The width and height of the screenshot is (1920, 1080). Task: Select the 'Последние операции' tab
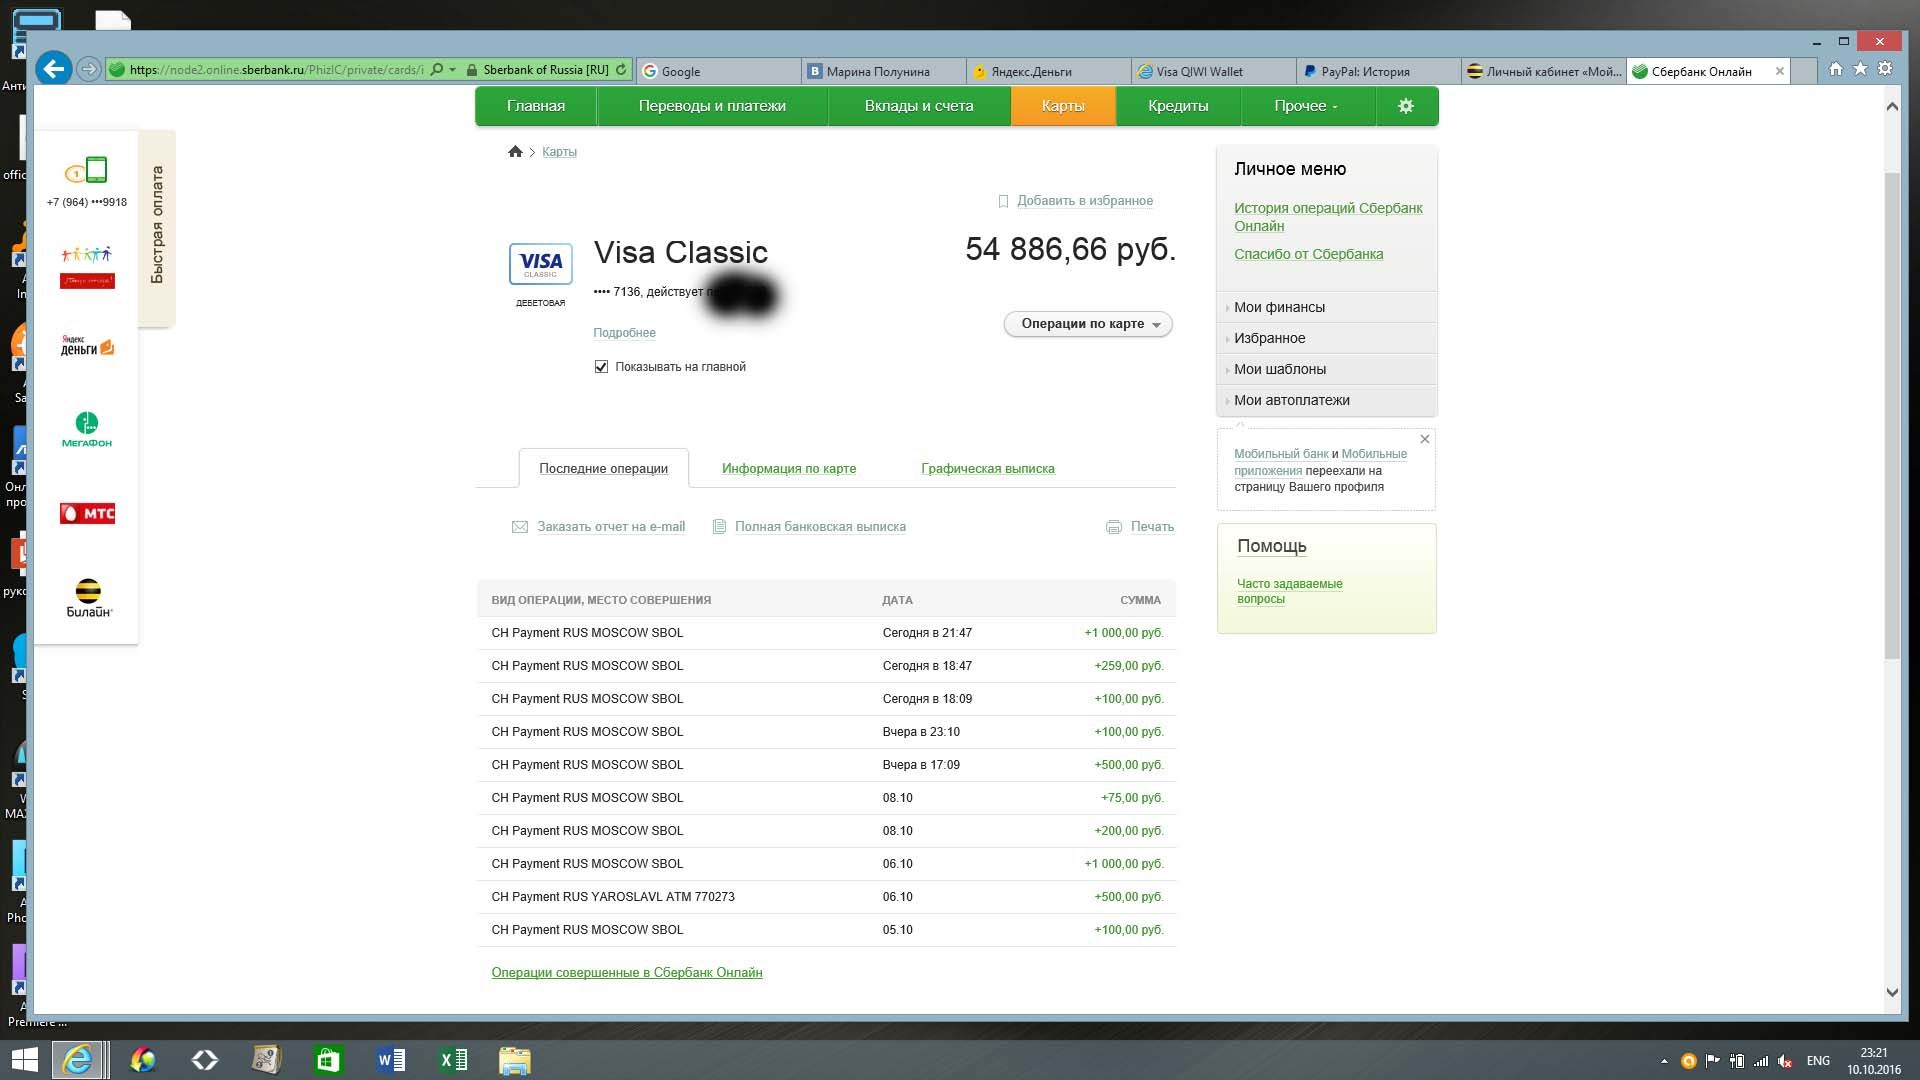[x=603, y=468]
